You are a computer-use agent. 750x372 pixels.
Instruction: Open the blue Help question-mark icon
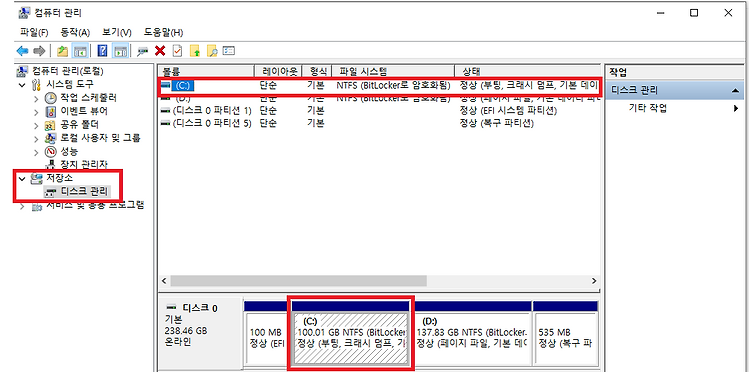point(102,51)
